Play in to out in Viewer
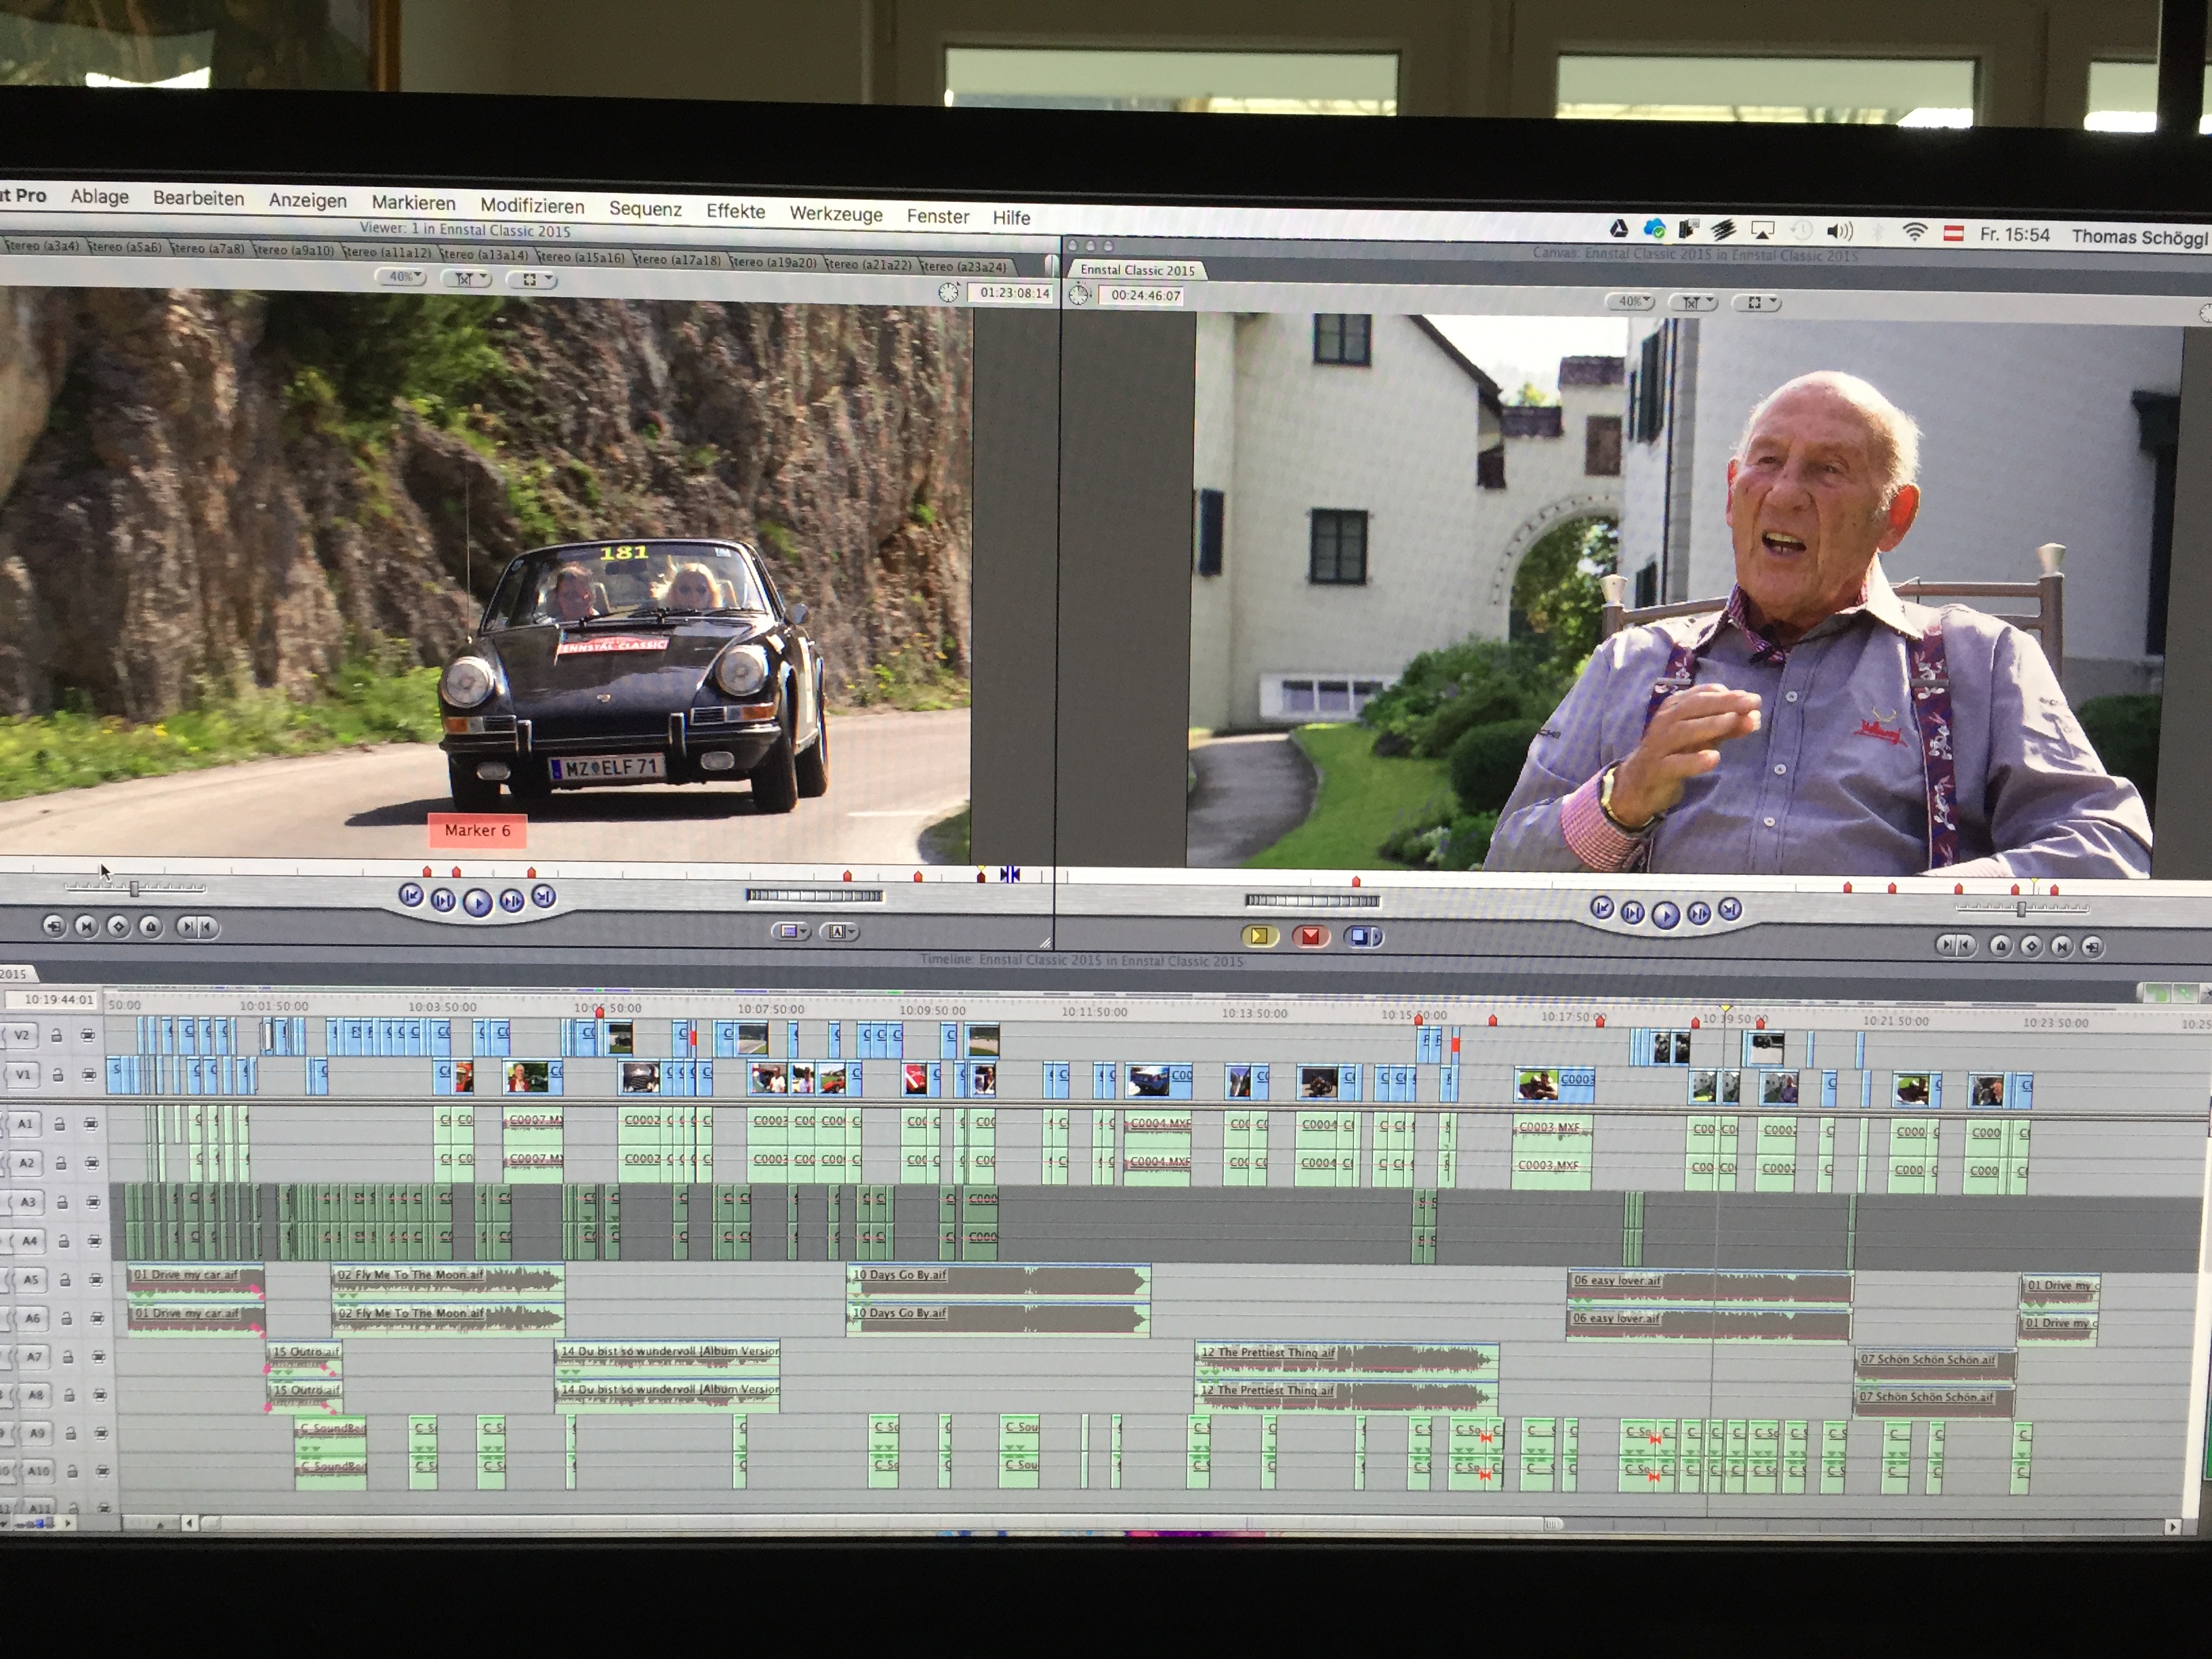2212x1659 pixels. tap(443, 901)
